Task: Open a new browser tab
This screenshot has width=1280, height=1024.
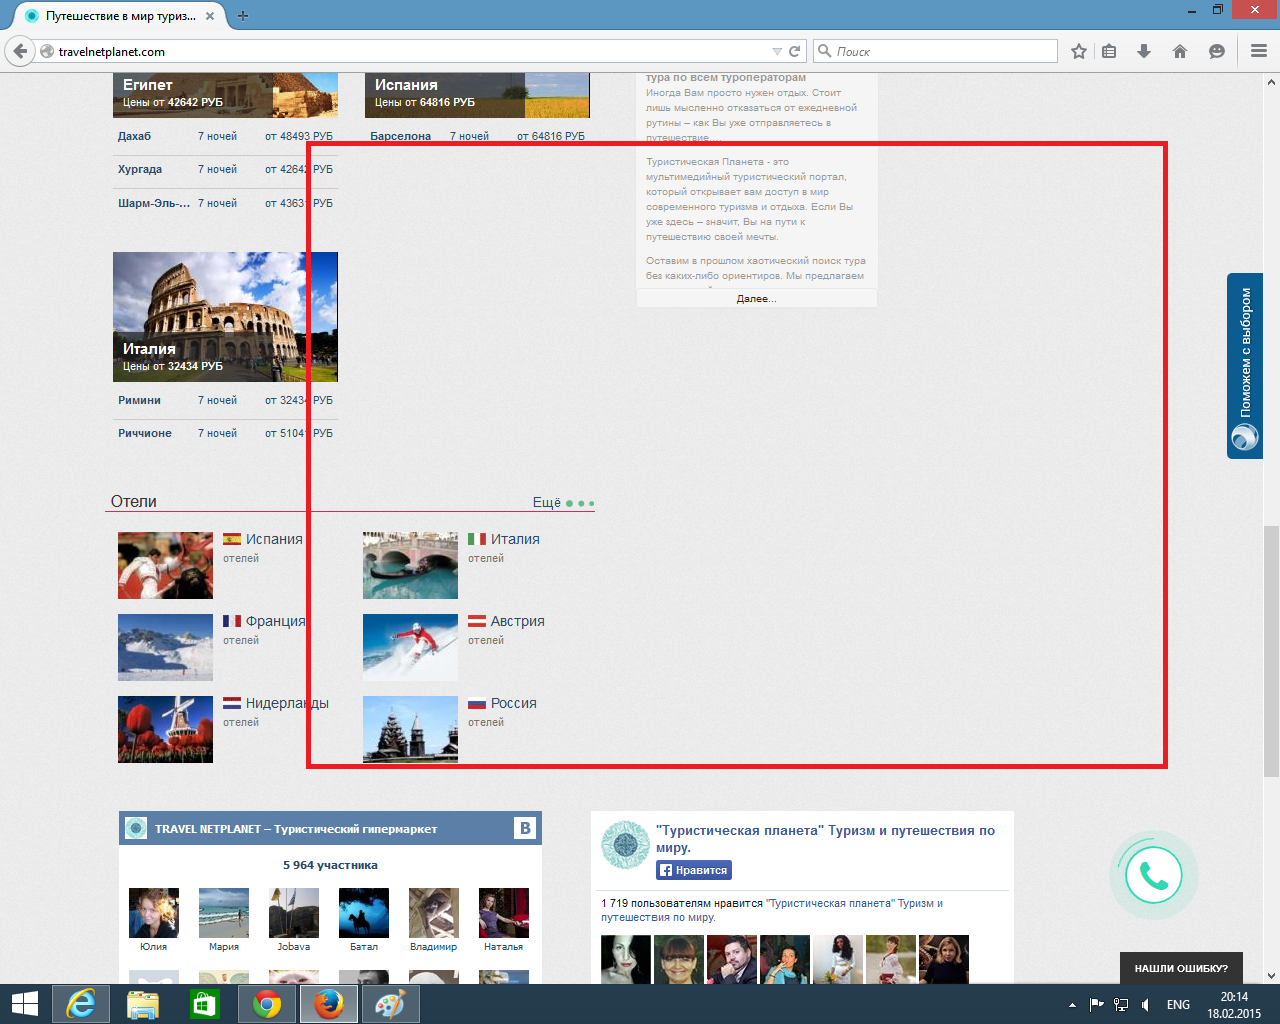Action: pyautogui.click(x=243, y=16)
